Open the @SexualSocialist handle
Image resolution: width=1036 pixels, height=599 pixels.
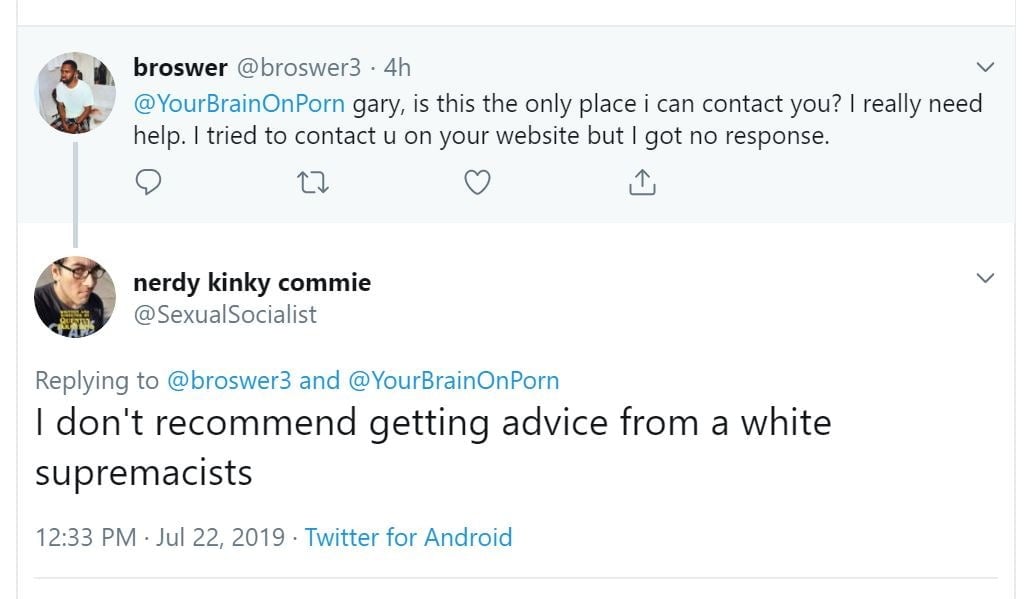(225, 315)
